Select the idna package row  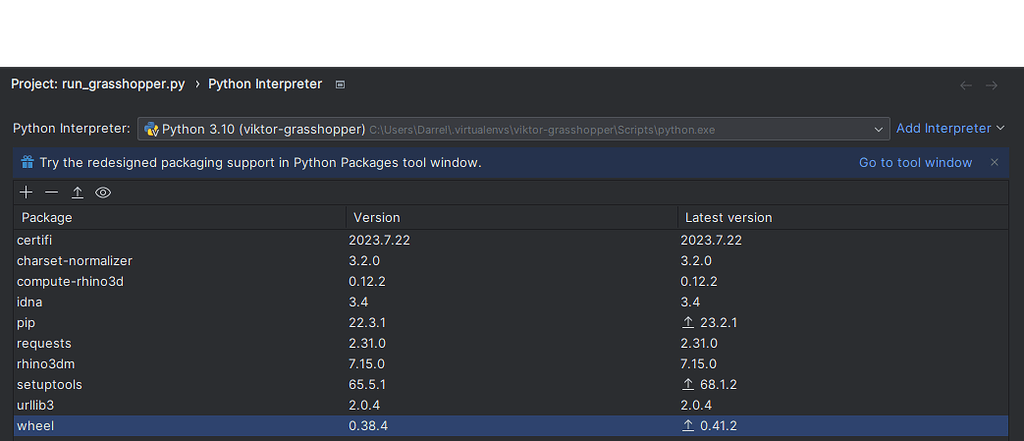coord(511,302)
